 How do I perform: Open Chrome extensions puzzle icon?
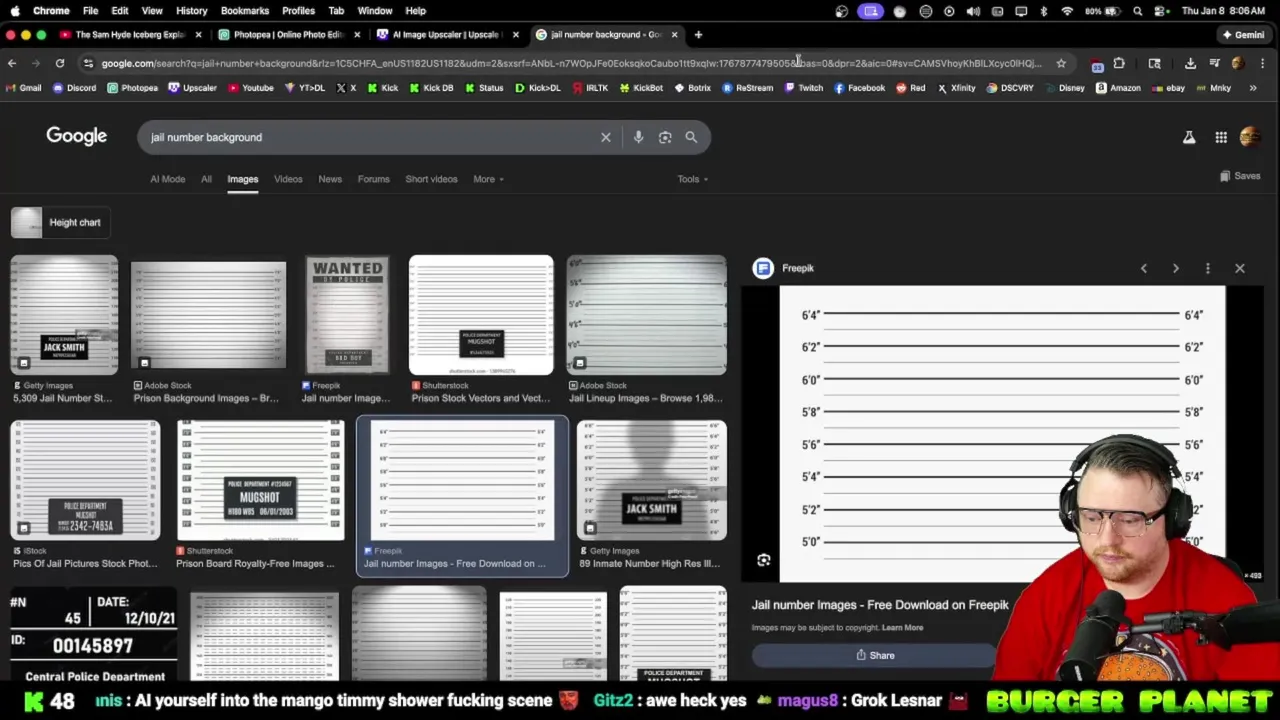click(x=1119, y=63)
